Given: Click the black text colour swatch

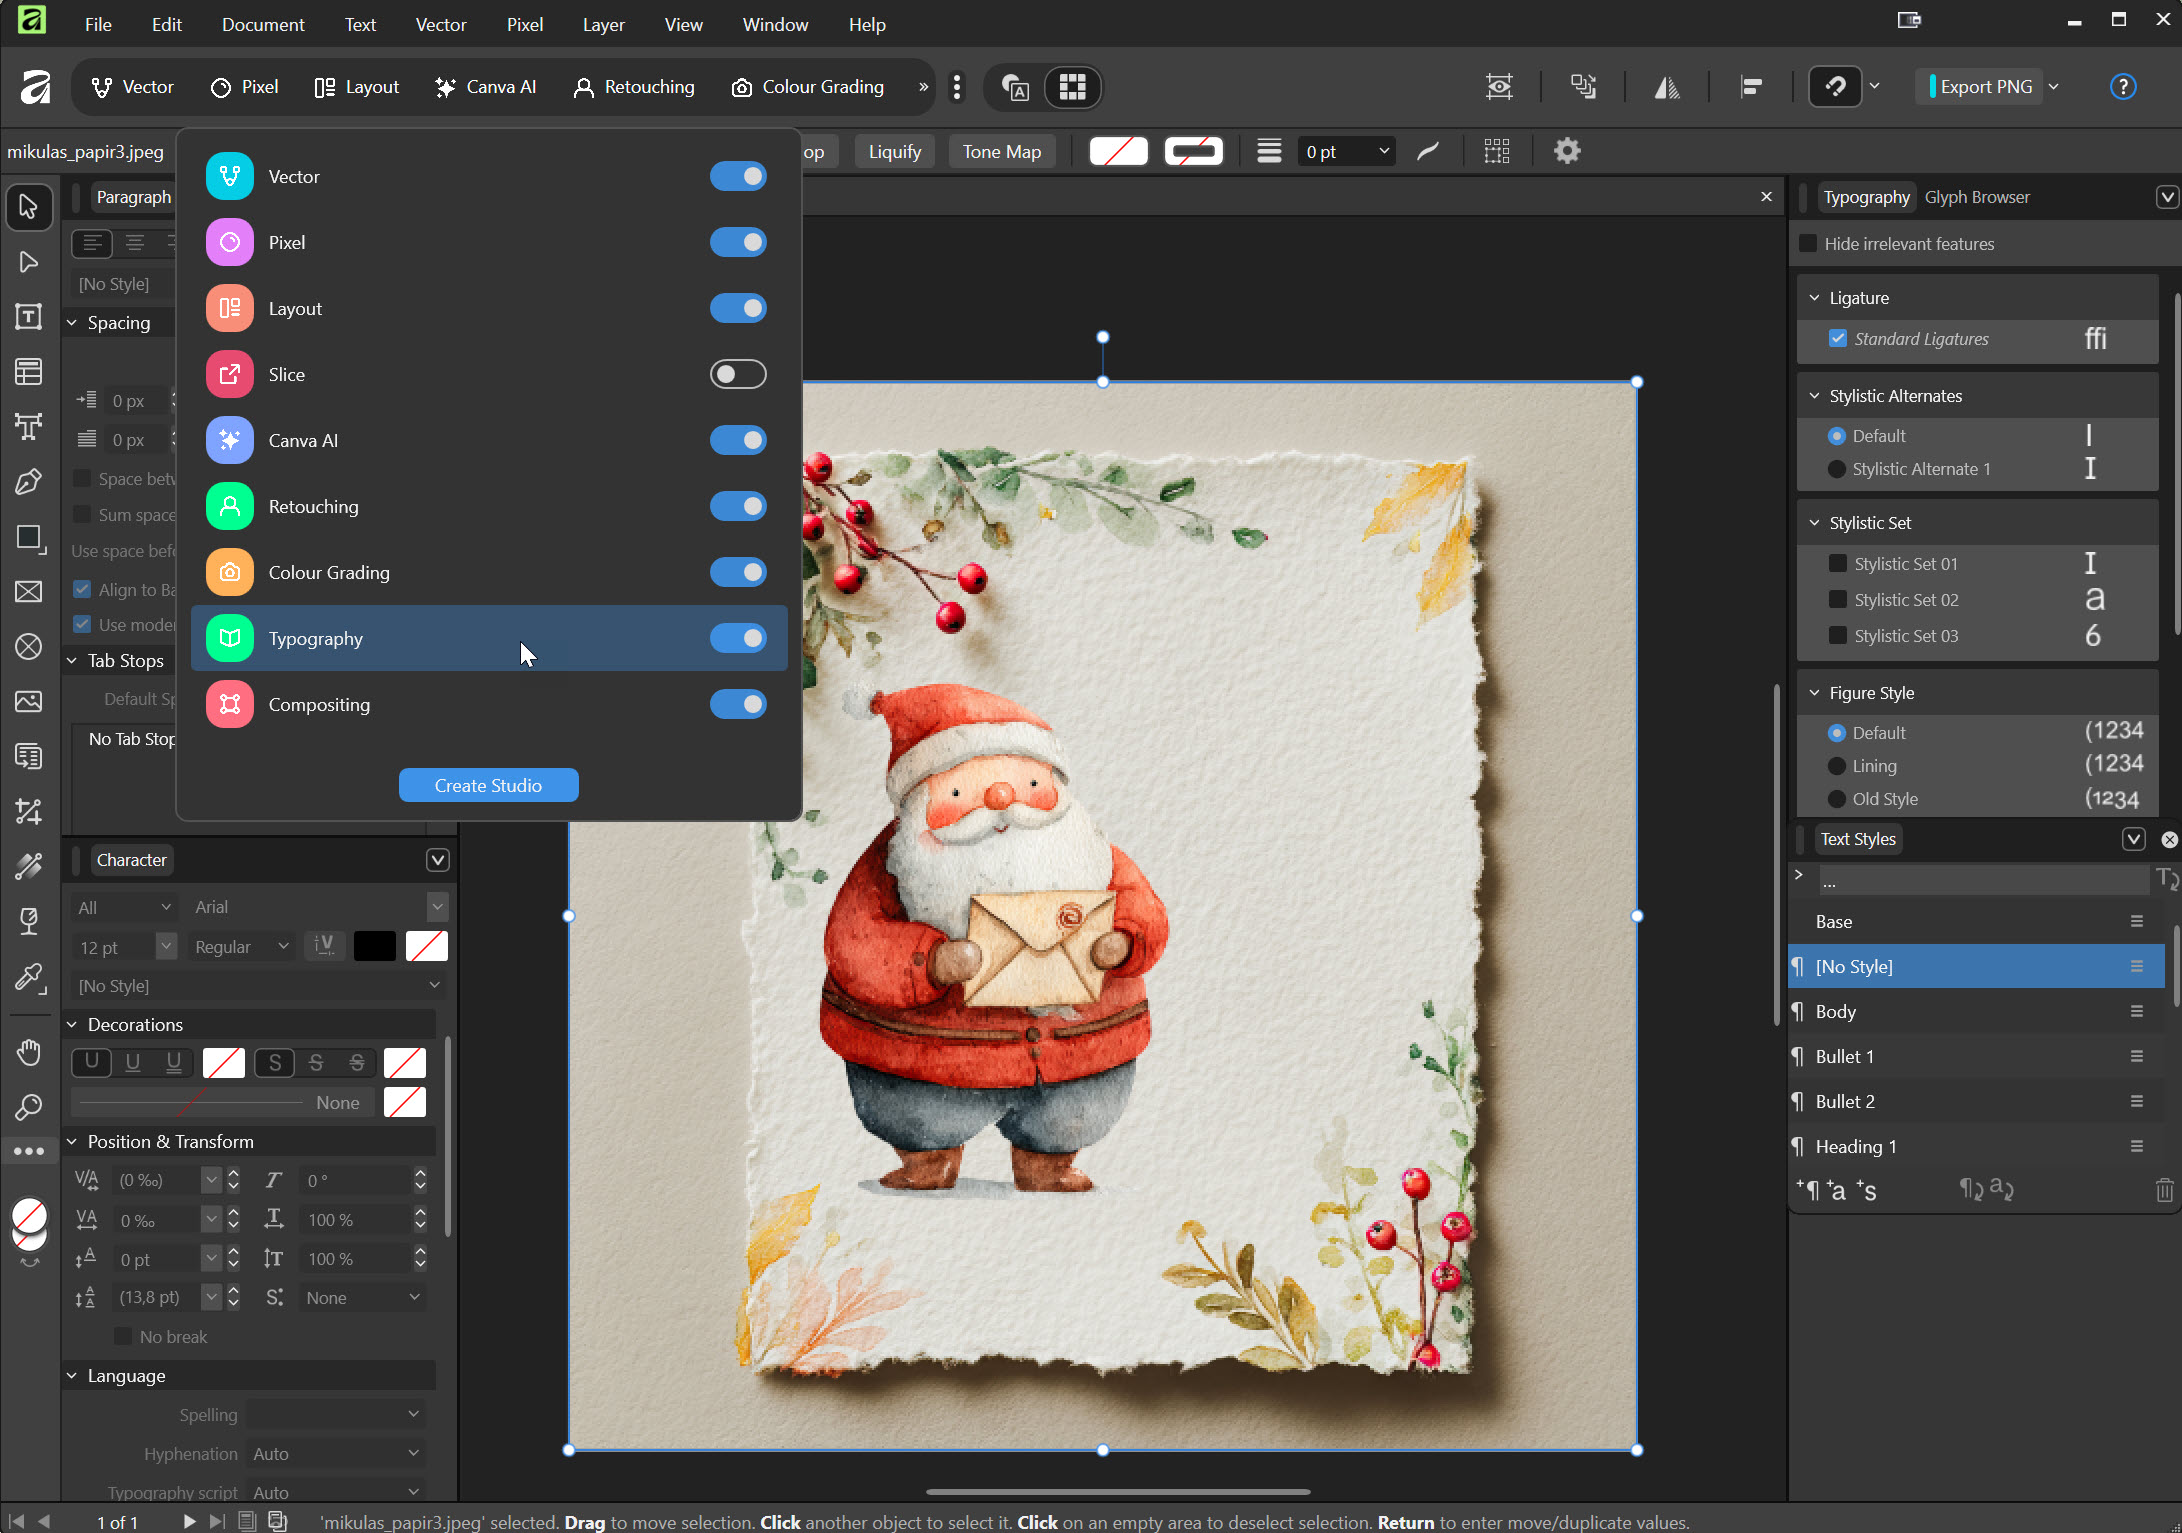Looking at the screenshot, I should point(374,946).
